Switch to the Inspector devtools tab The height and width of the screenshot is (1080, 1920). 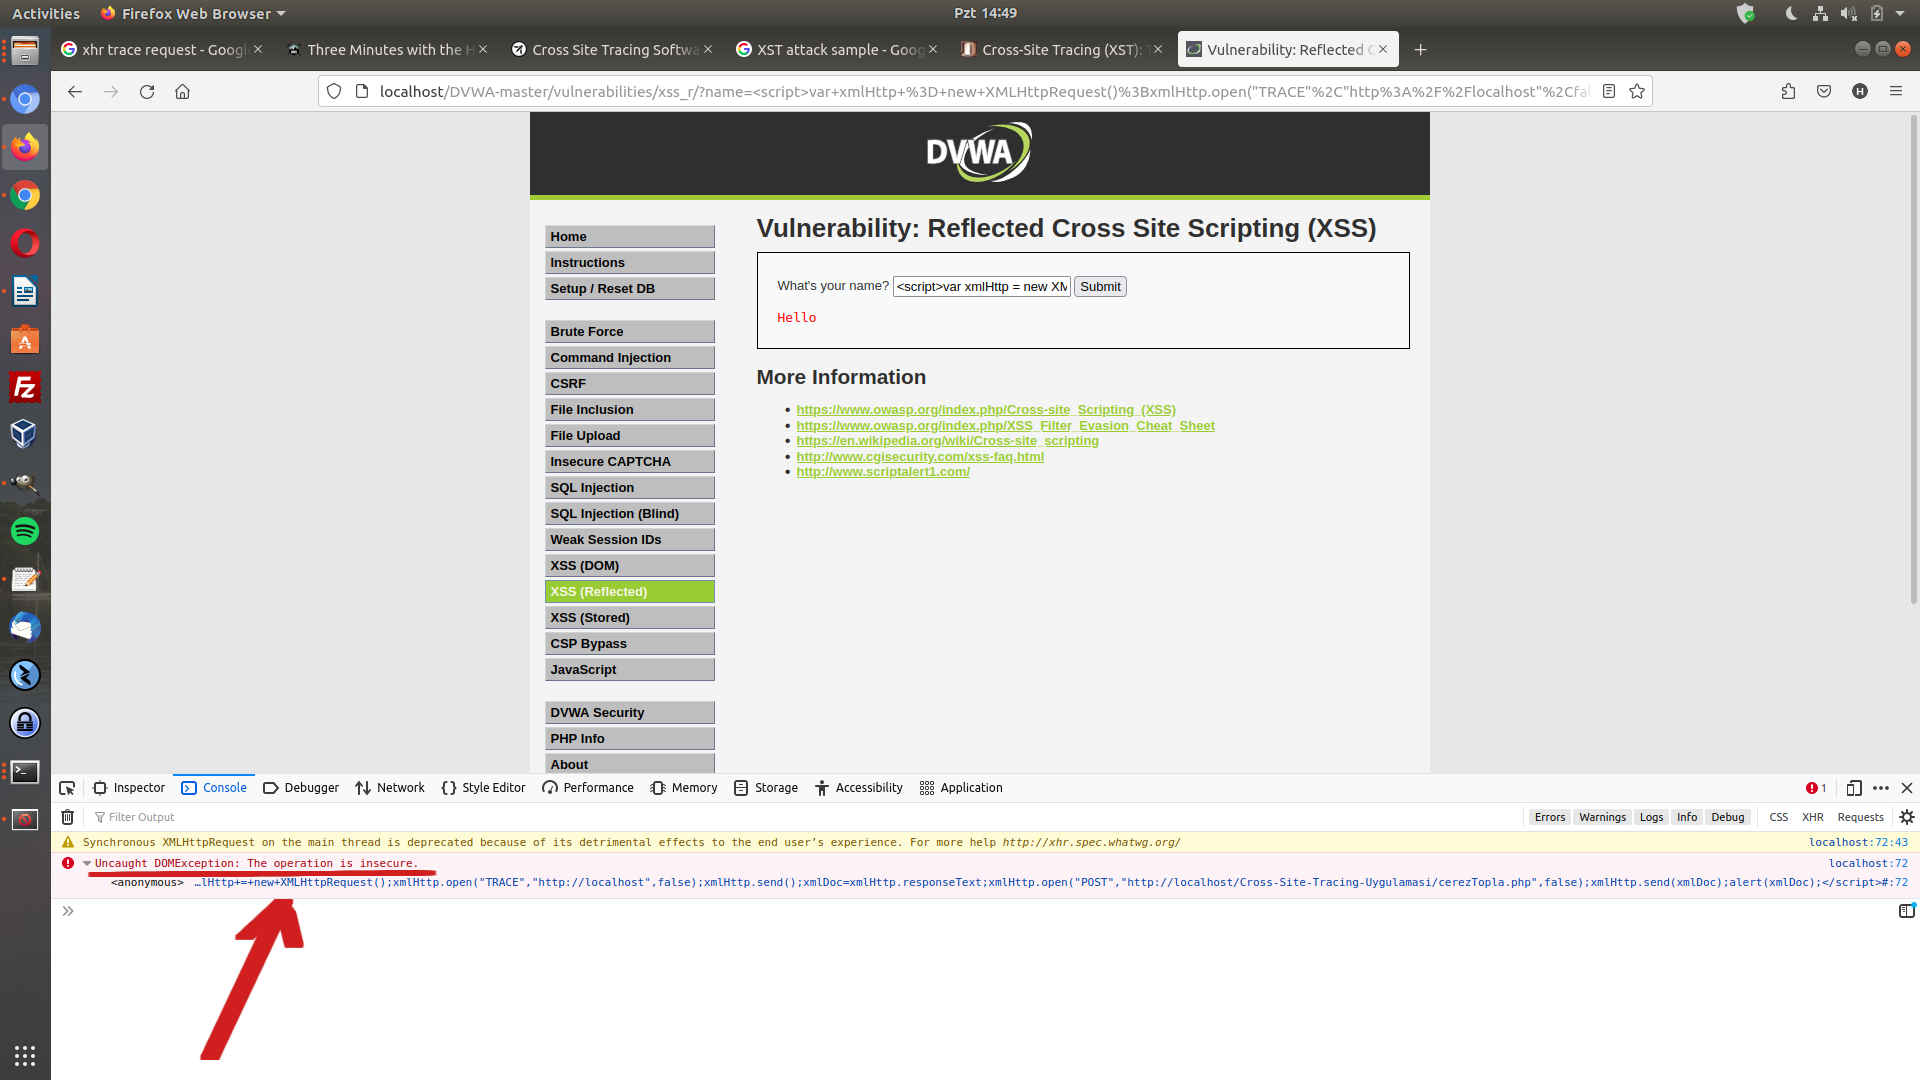(129, 788)
